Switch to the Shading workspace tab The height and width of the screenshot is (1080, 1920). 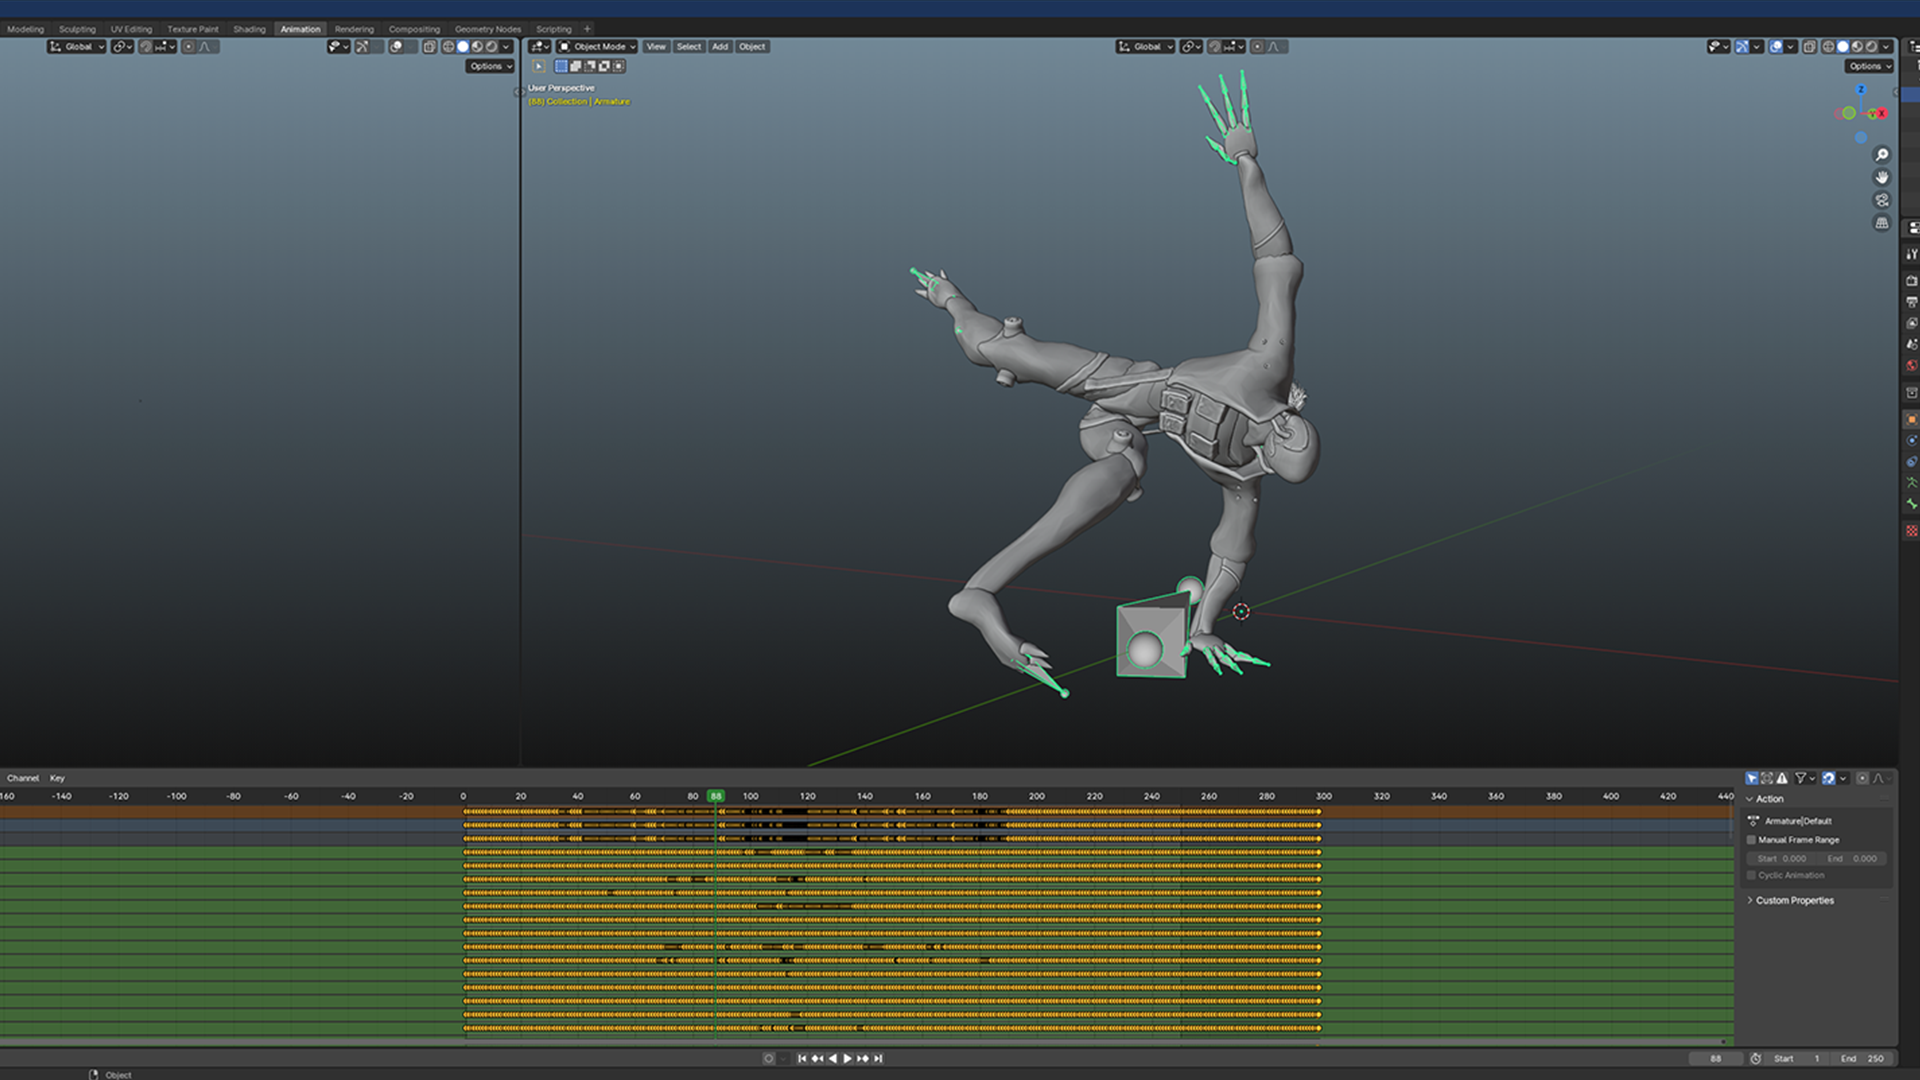[249, 29]
